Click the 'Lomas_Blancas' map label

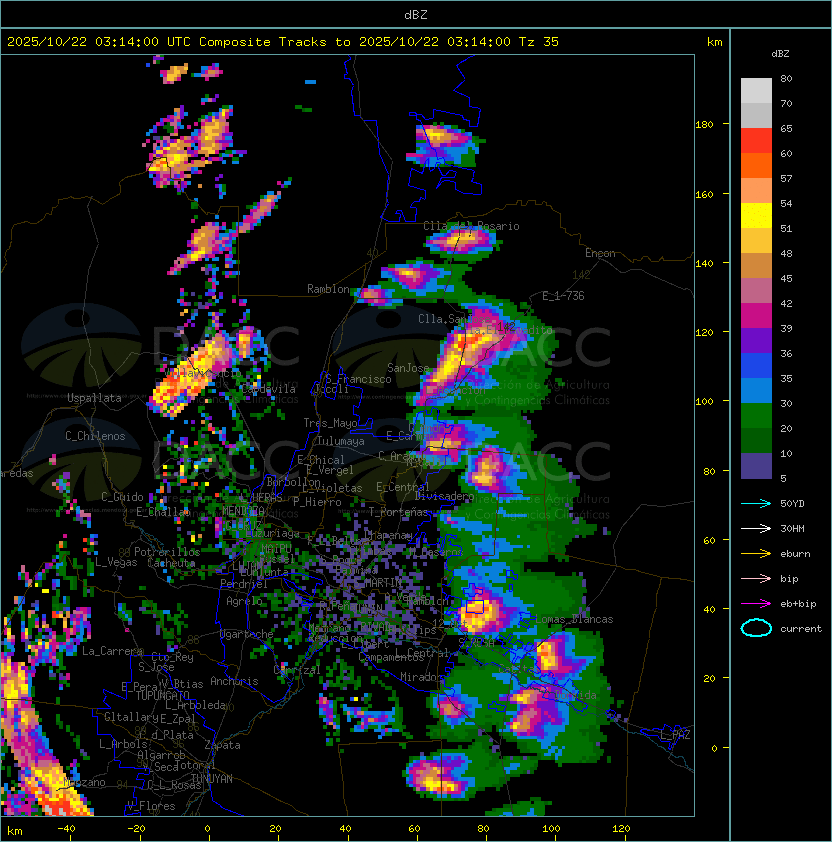574,619
